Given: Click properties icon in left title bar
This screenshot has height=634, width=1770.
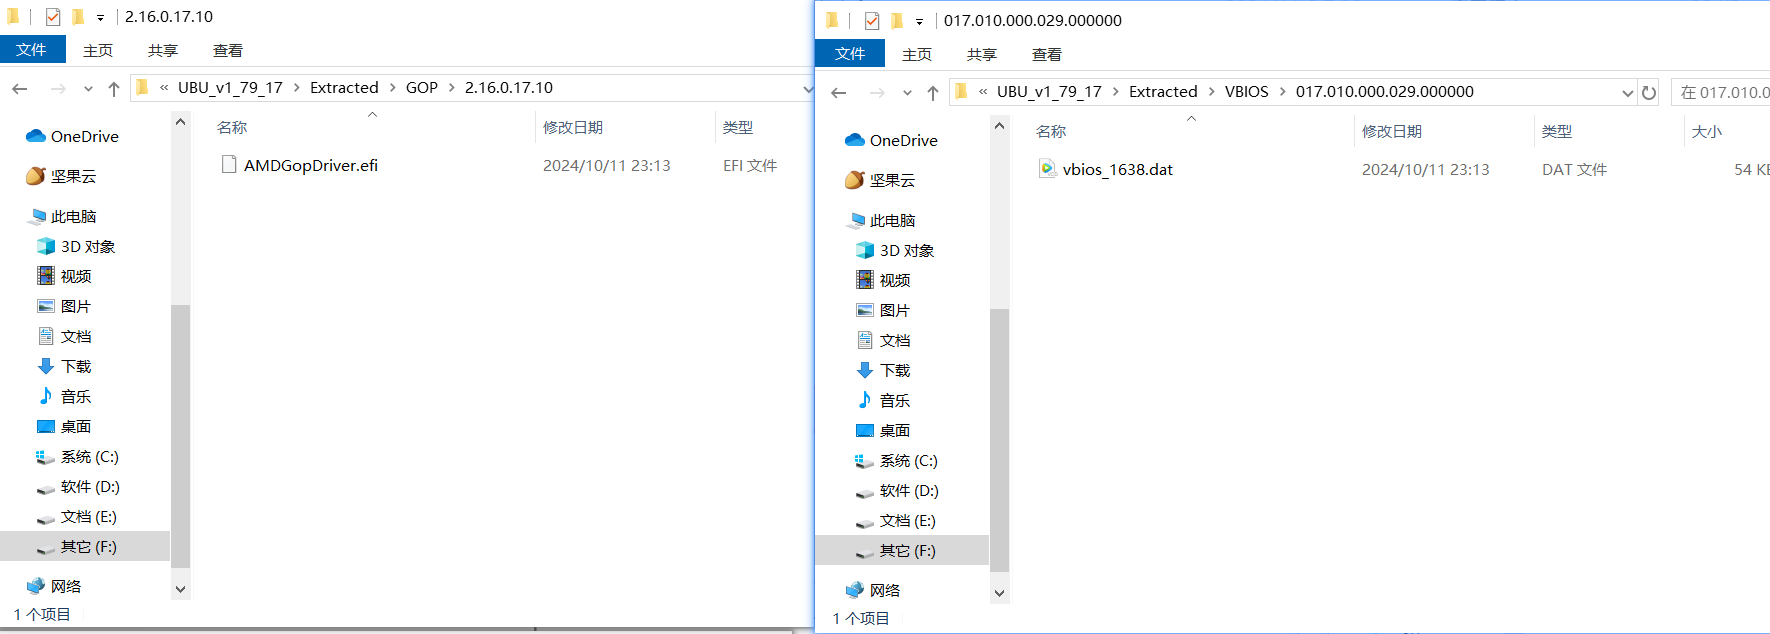Looking at the screenshot, I should (53, 17).
